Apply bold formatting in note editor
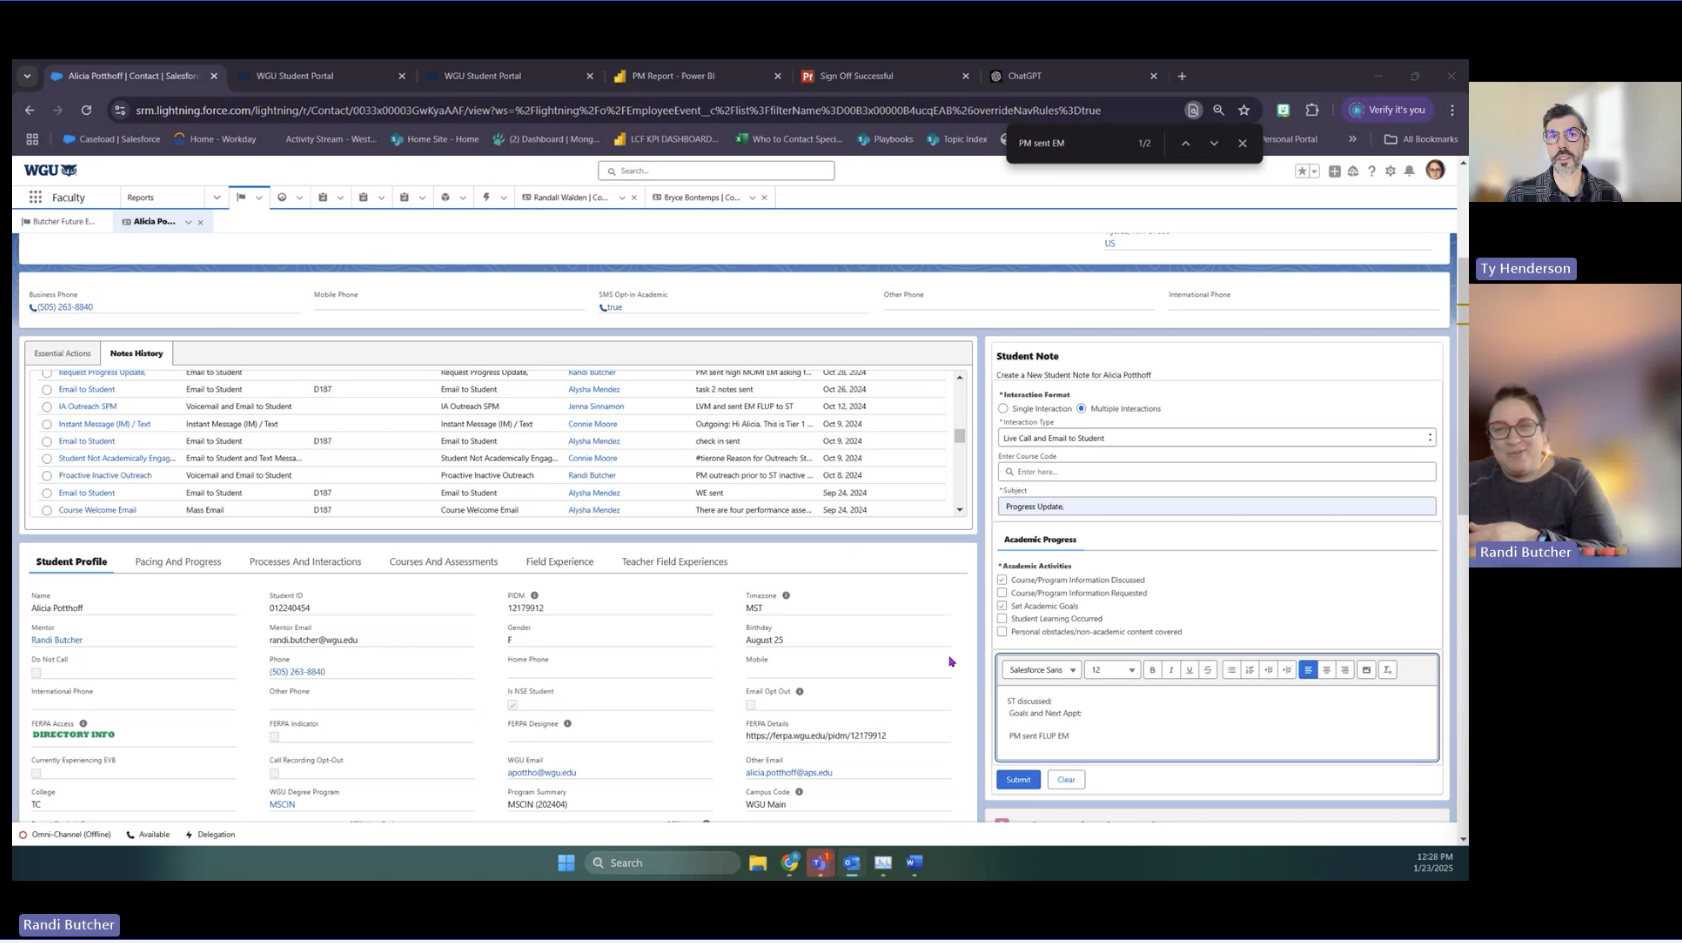Viewport: 1682px width, 943px height. click(1152, 670)
